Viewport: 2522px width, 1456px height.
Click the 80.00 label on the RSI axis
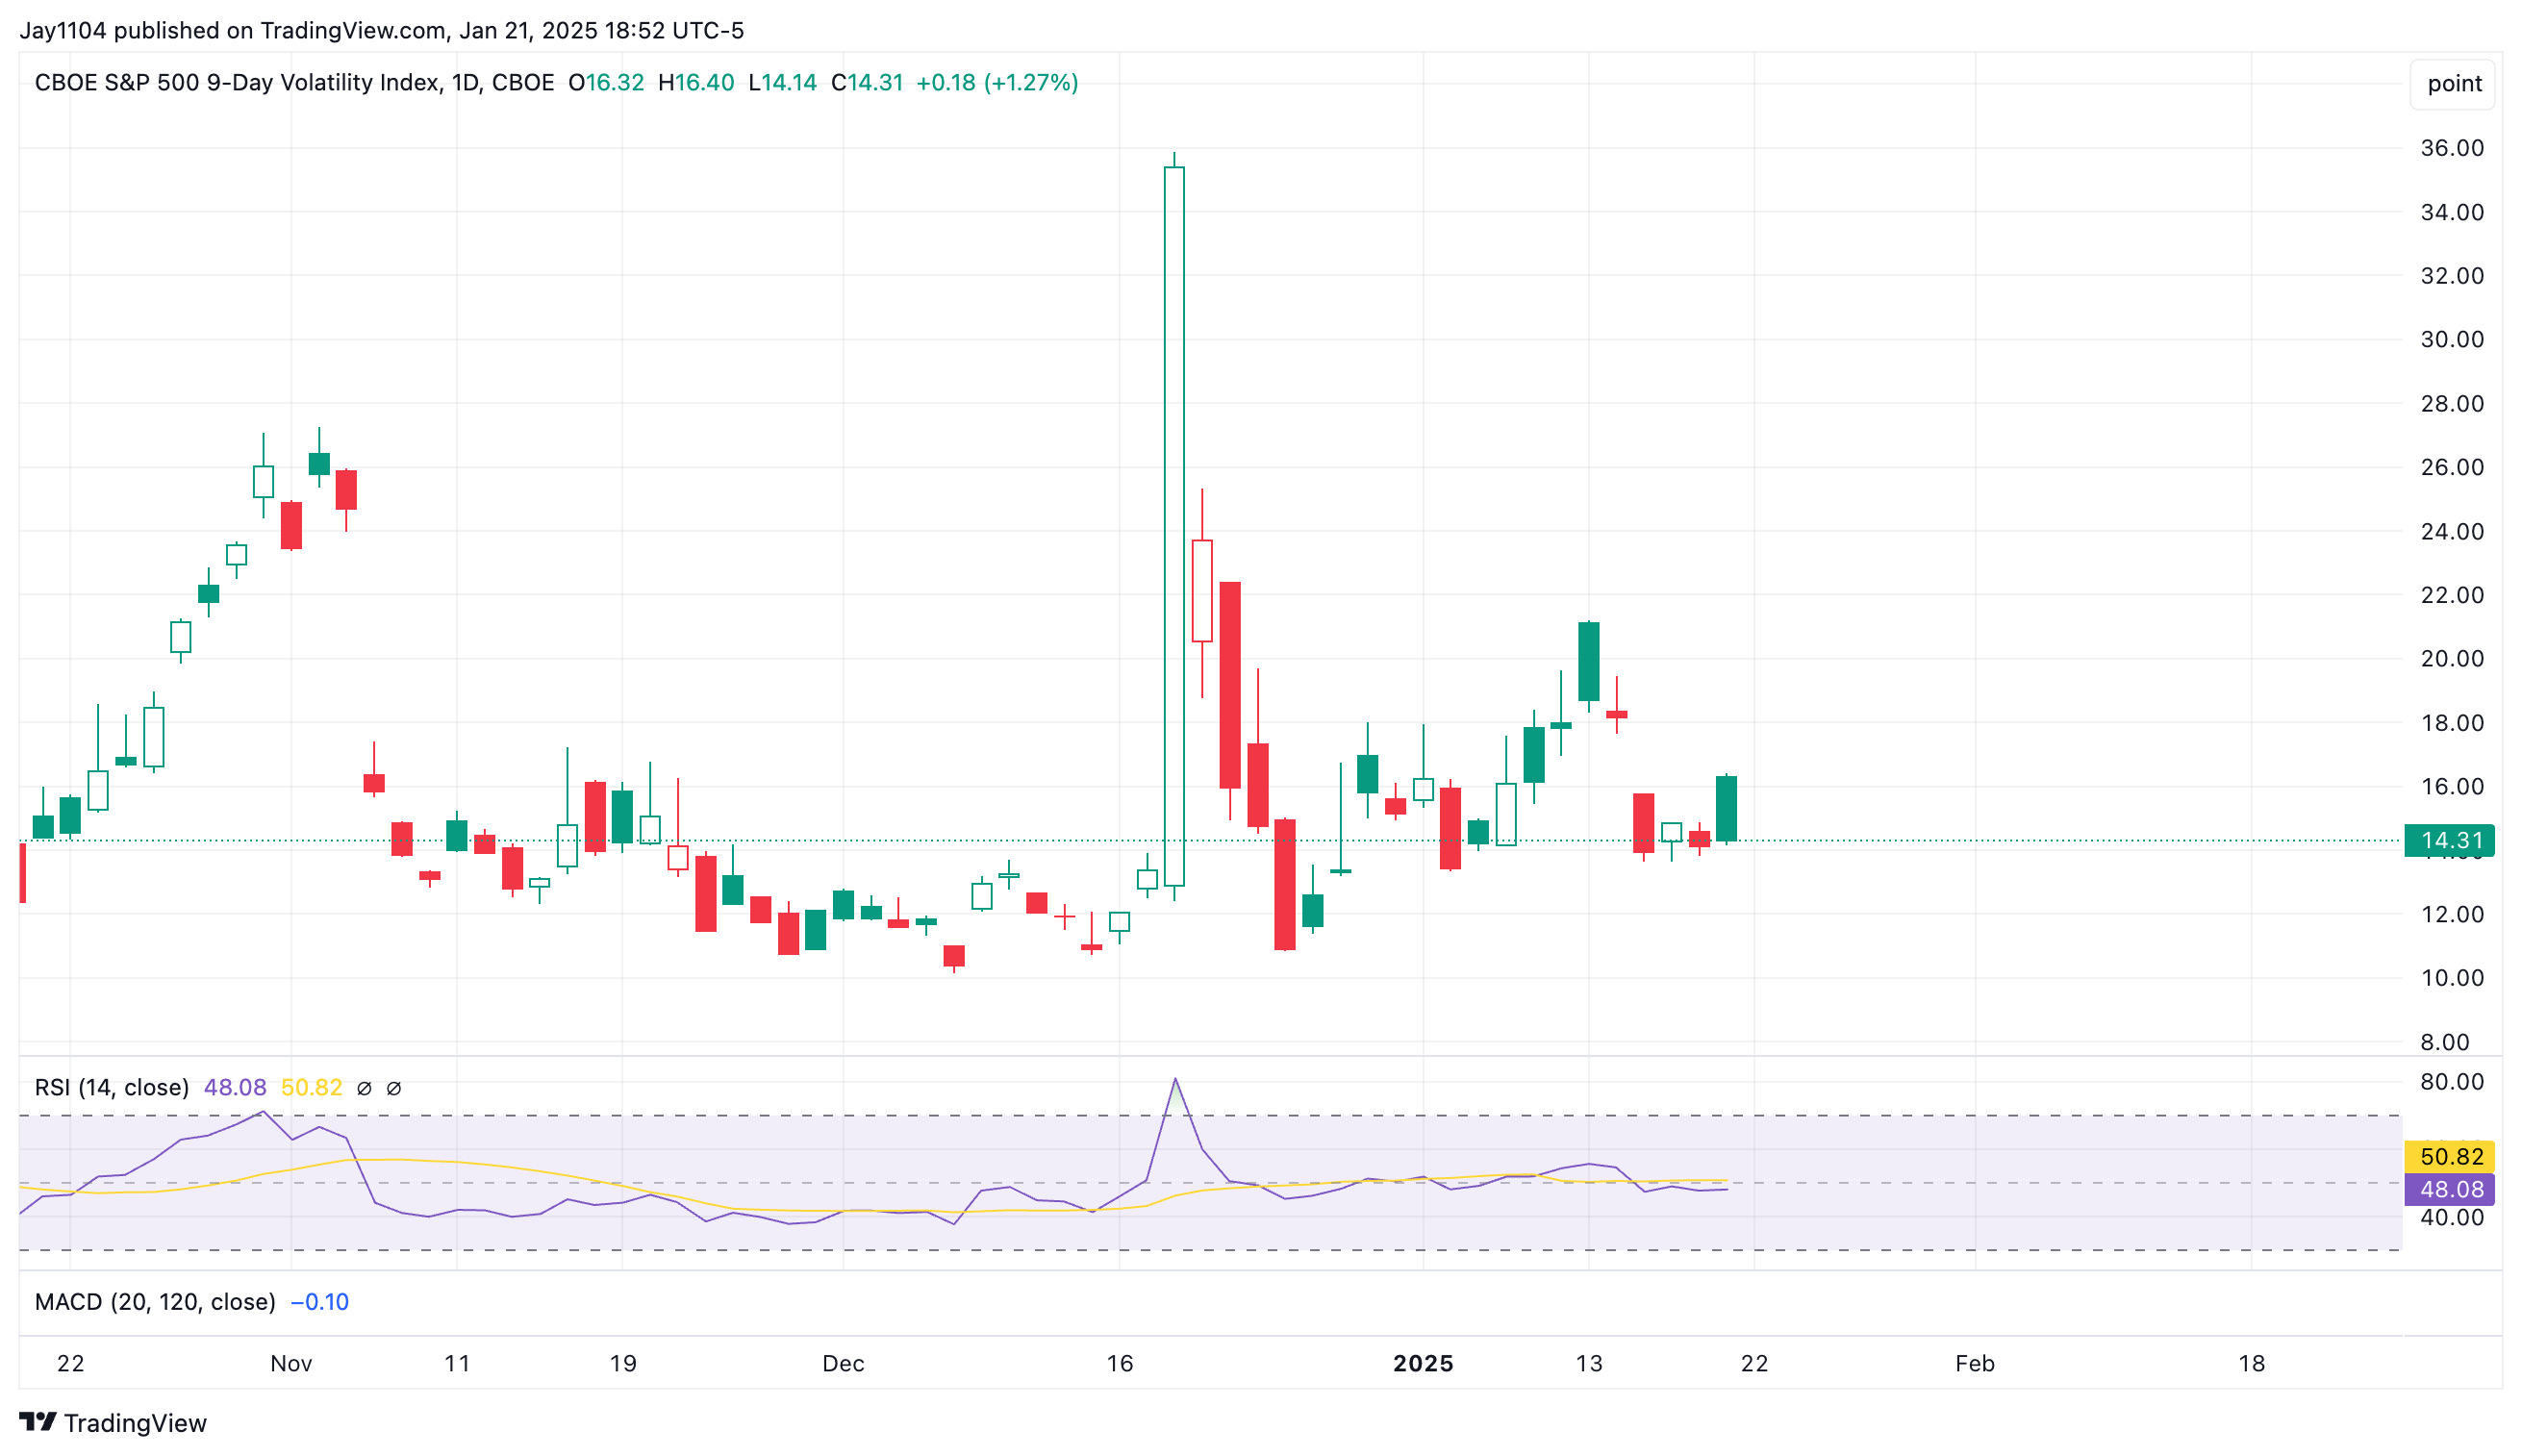point(2452,1081)
